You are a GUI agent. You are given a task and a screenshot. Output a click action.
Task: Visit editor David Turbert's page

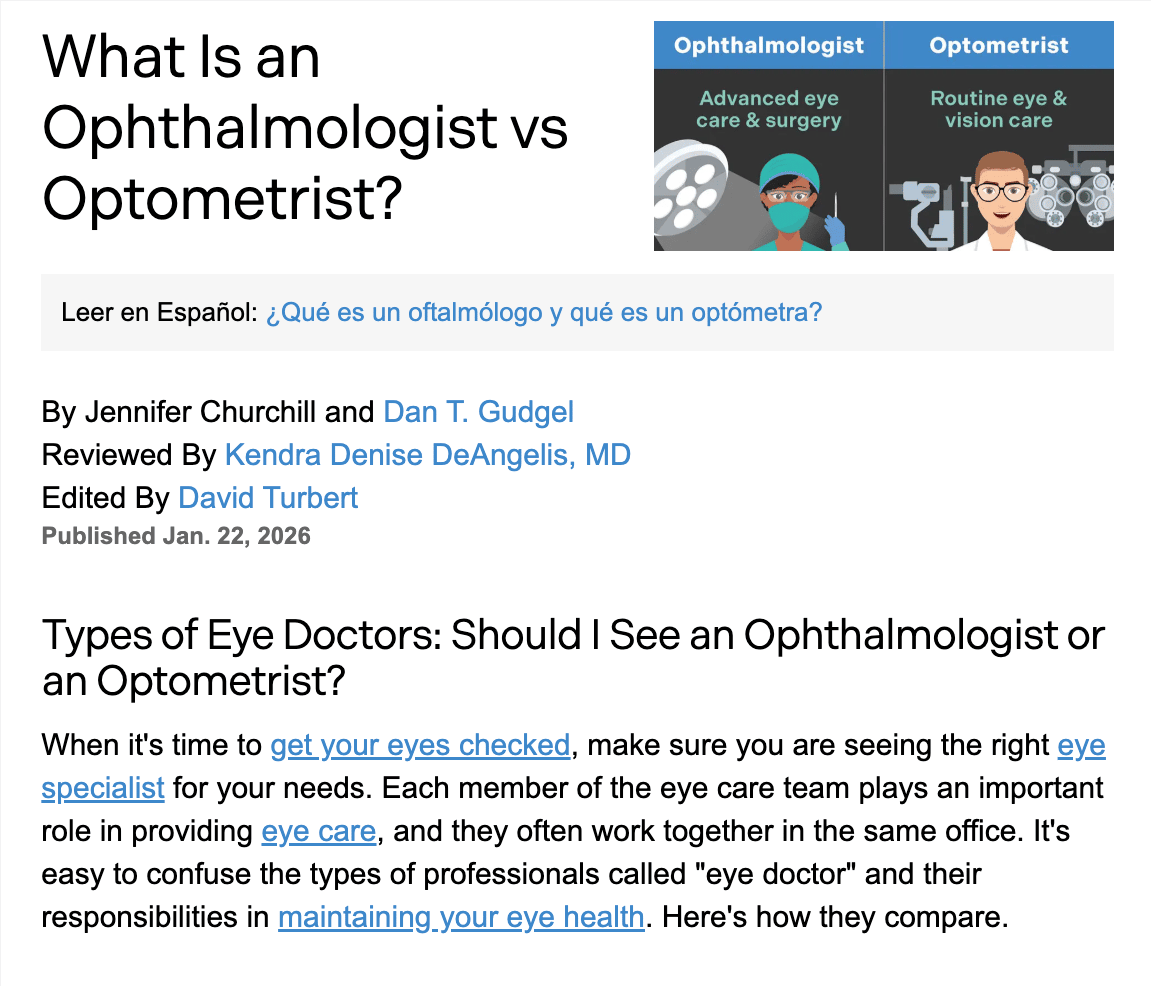268,498
